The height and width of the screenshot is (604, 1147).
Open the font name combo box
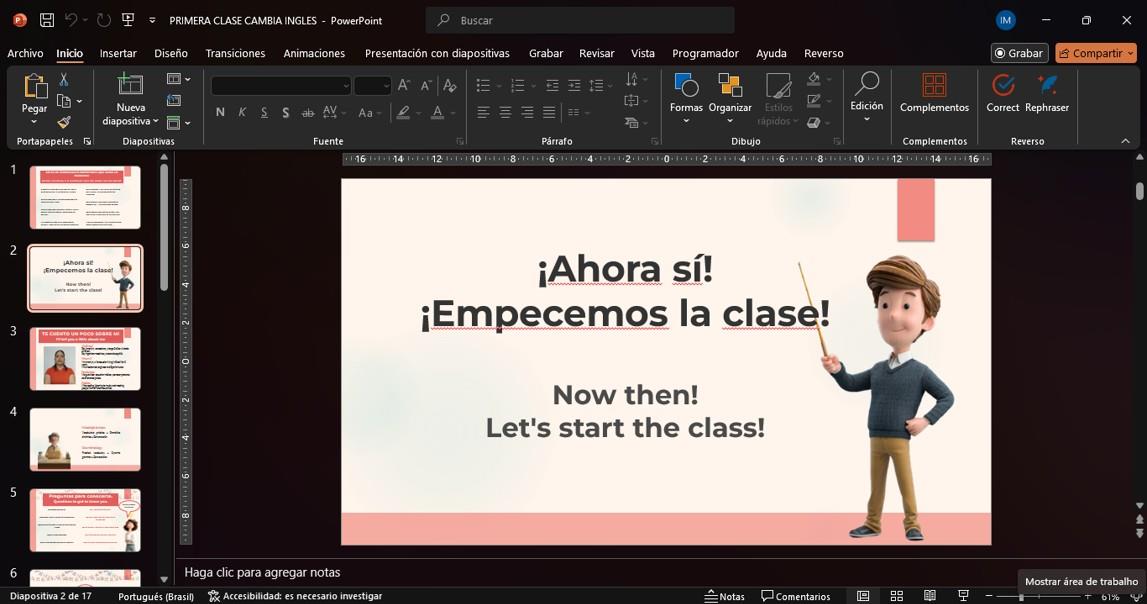[x=280, y=86]
